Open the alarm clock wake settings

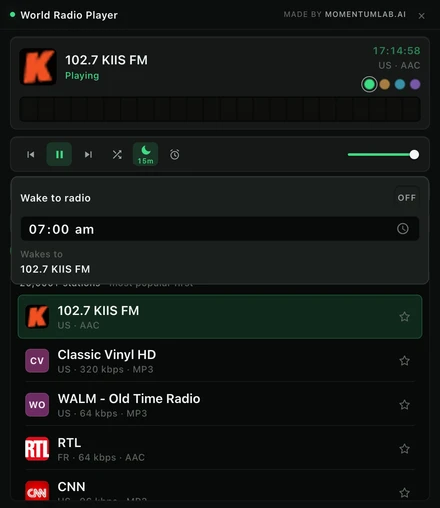174,154
